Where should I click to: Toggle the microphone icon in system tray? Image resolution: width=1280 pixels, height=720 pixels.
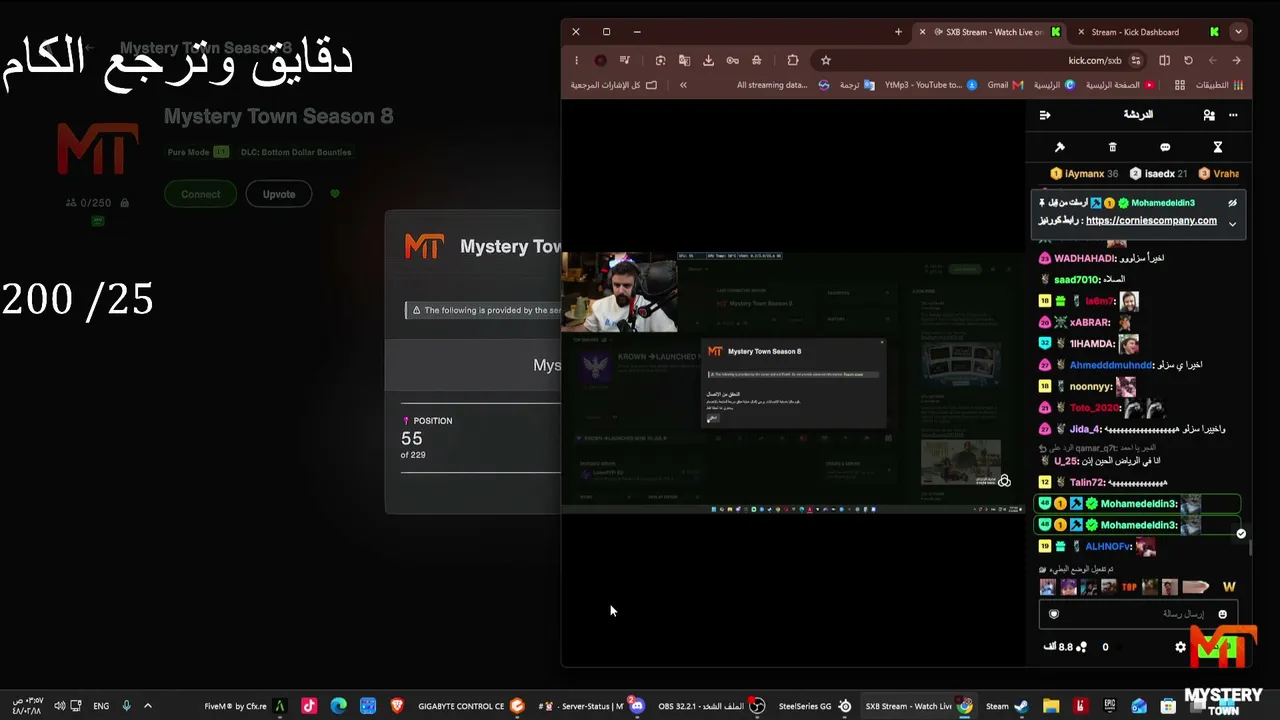click(x=126, y=706)
